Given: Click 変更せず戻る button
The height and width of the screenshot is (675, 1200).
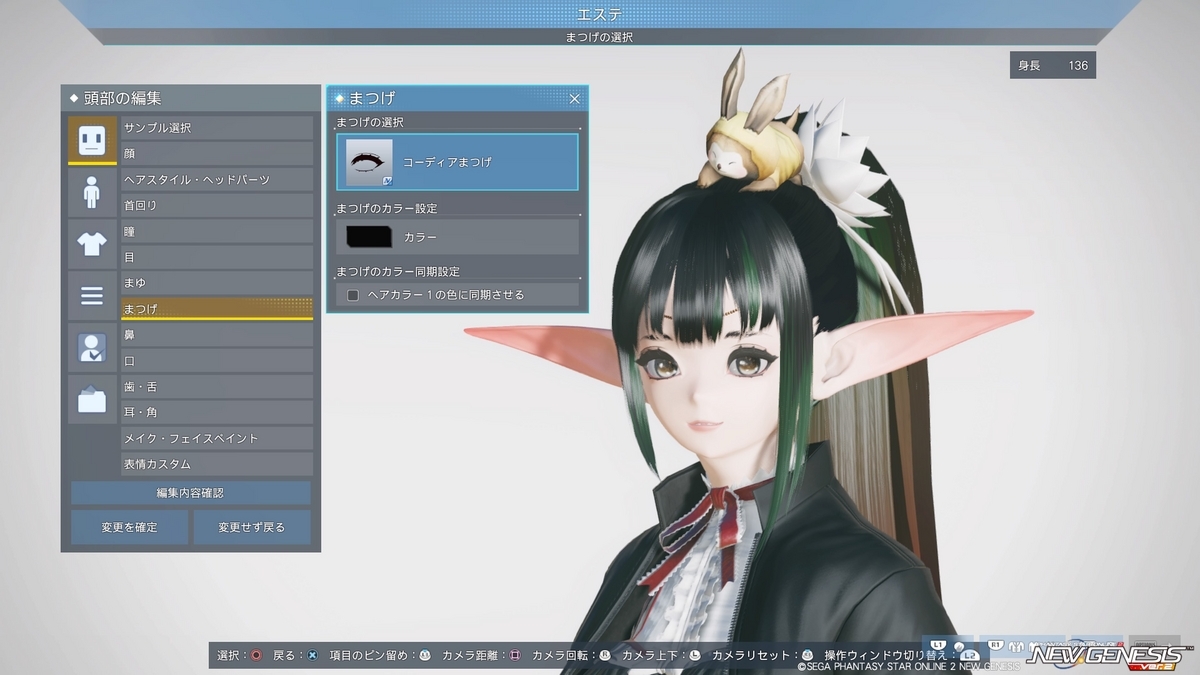Looking at the screenshot, I should (x=252, y=527).
